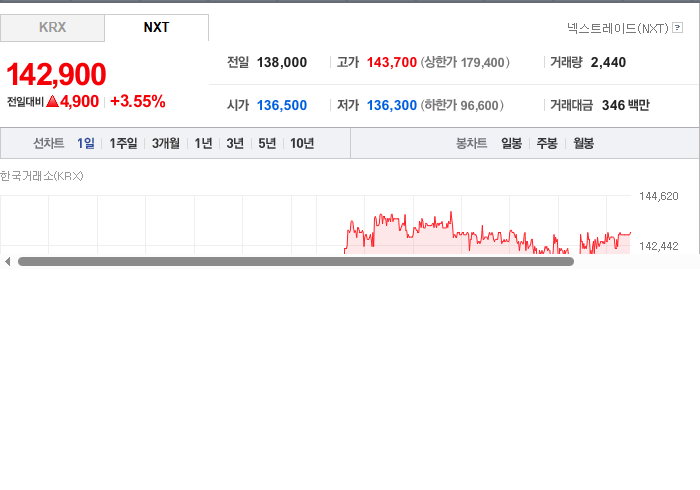Click the current price 142,900
700x490 pixels.
pyautogui.click(x=56, y=74)
